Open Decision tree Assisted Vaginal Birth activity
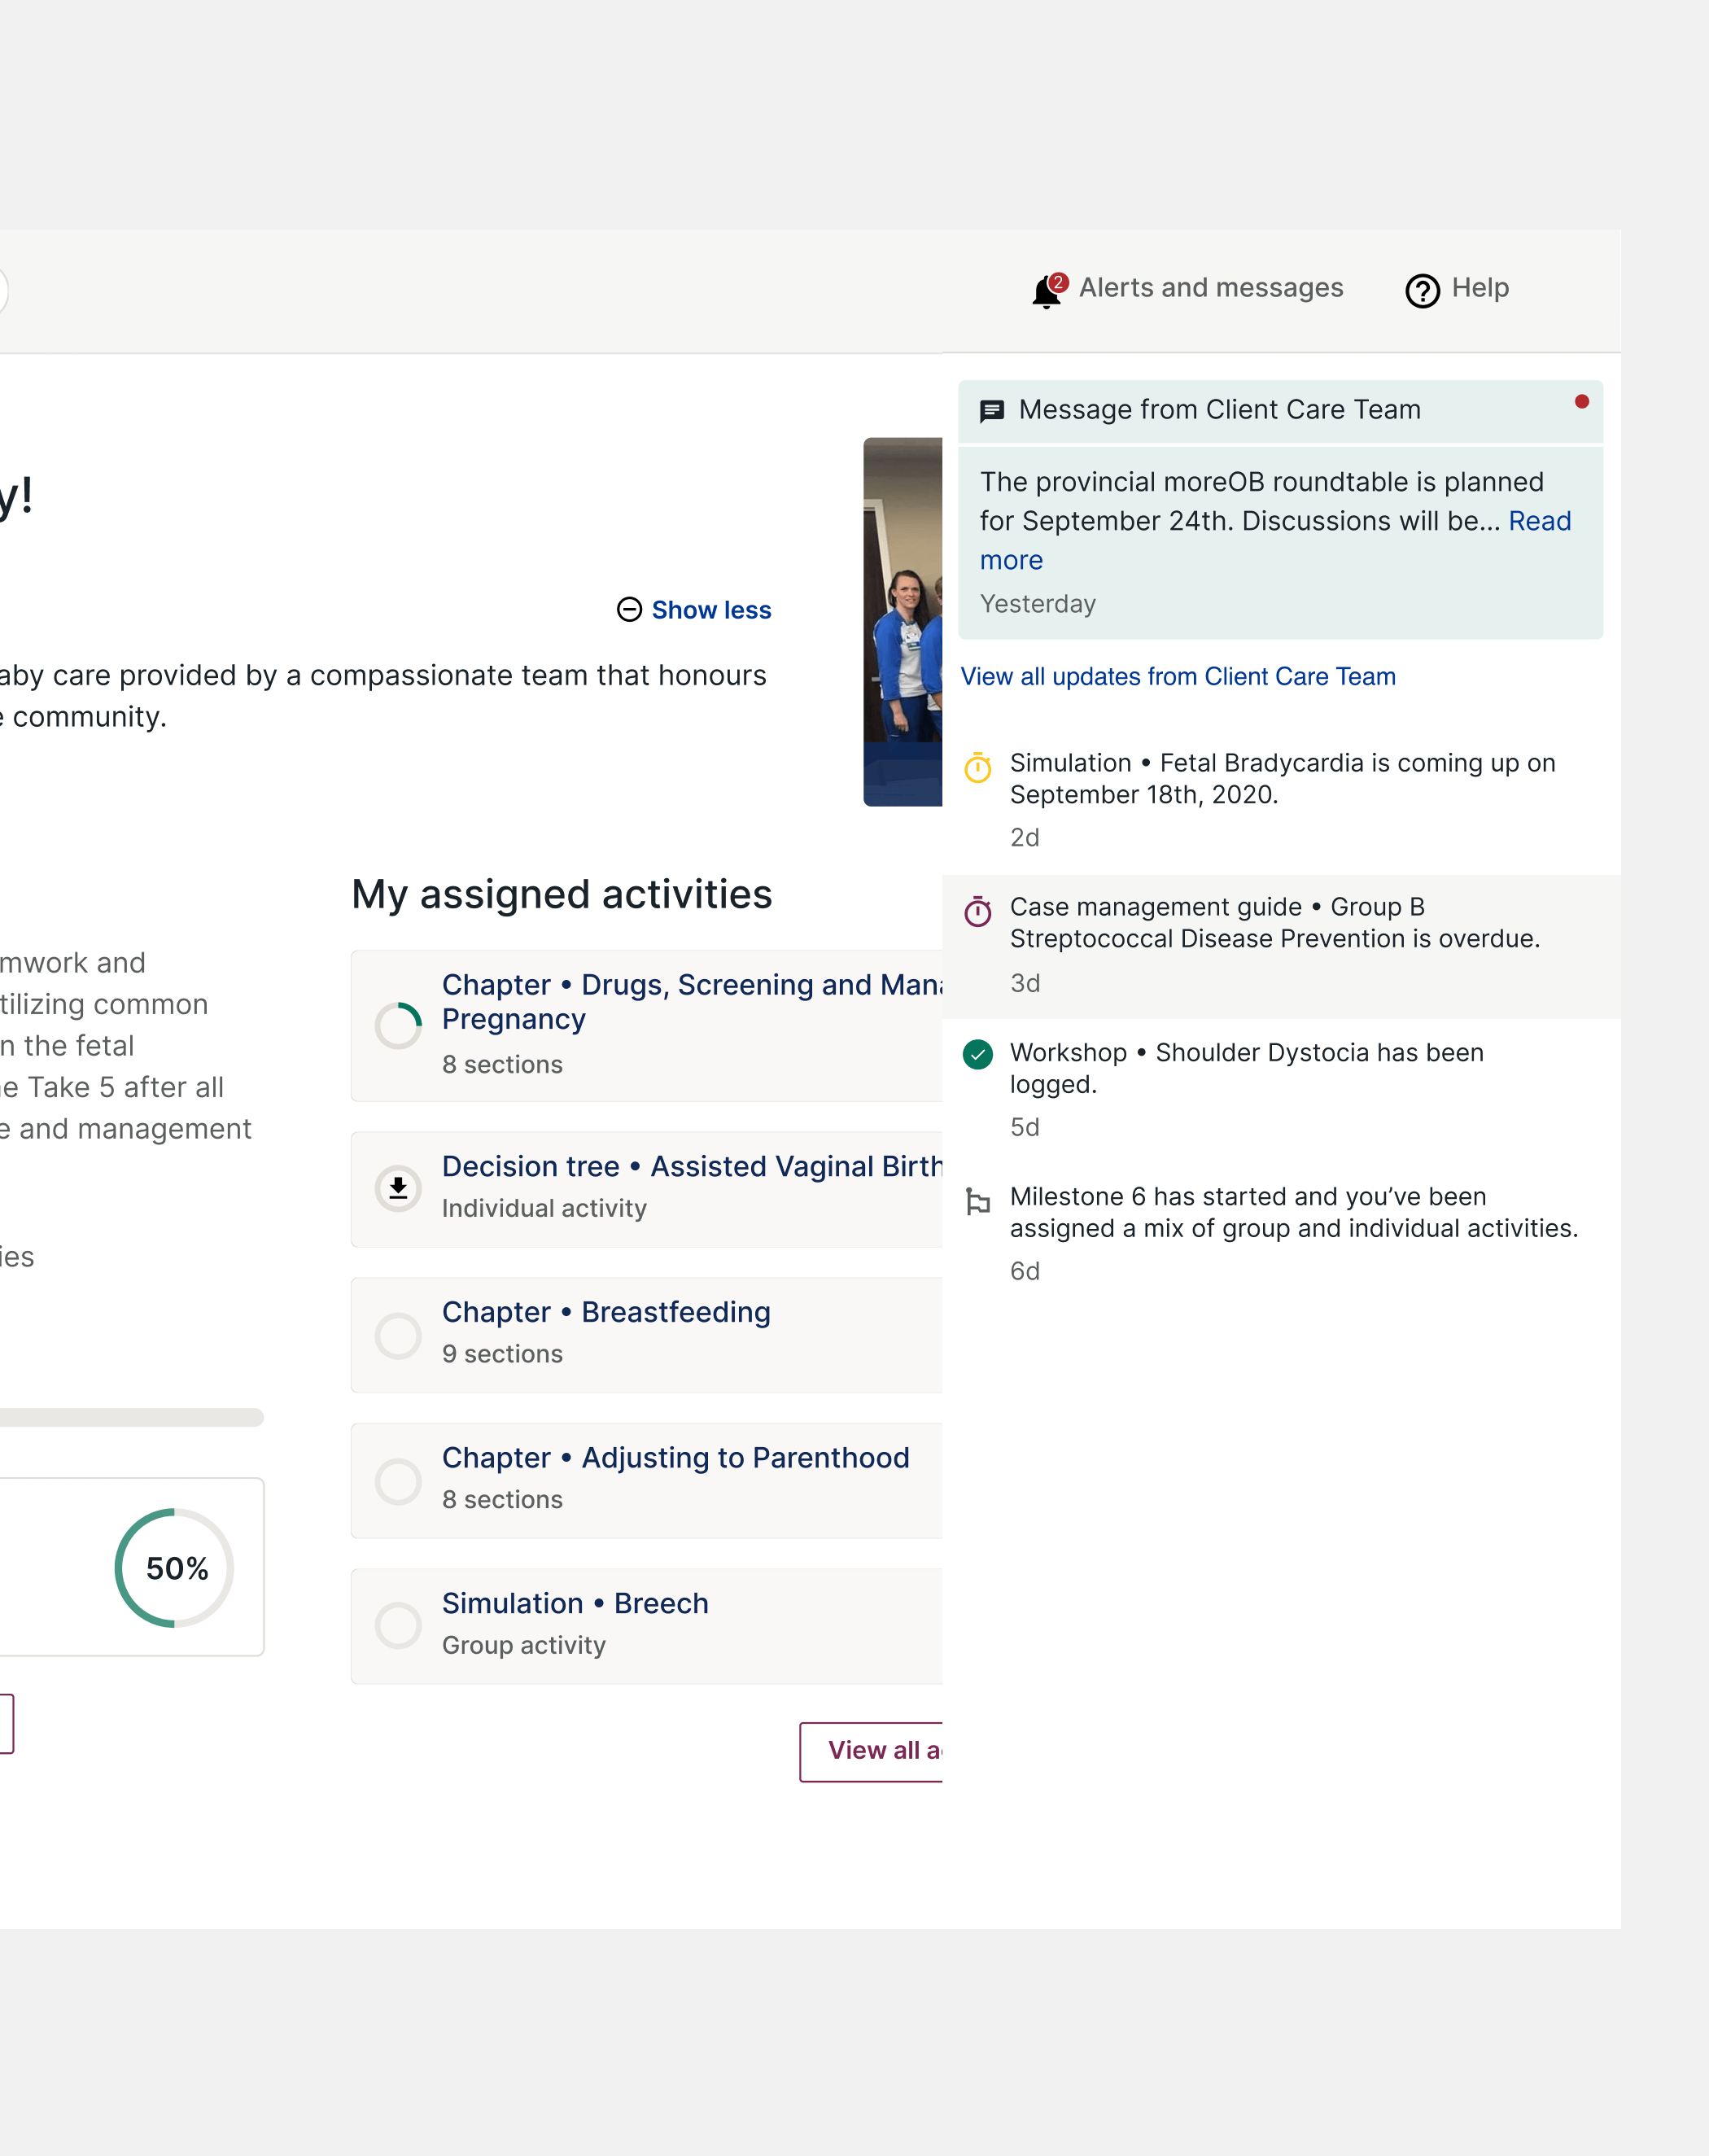The width and height of the screenshot is (1709, 2156). coord(646,1189)
